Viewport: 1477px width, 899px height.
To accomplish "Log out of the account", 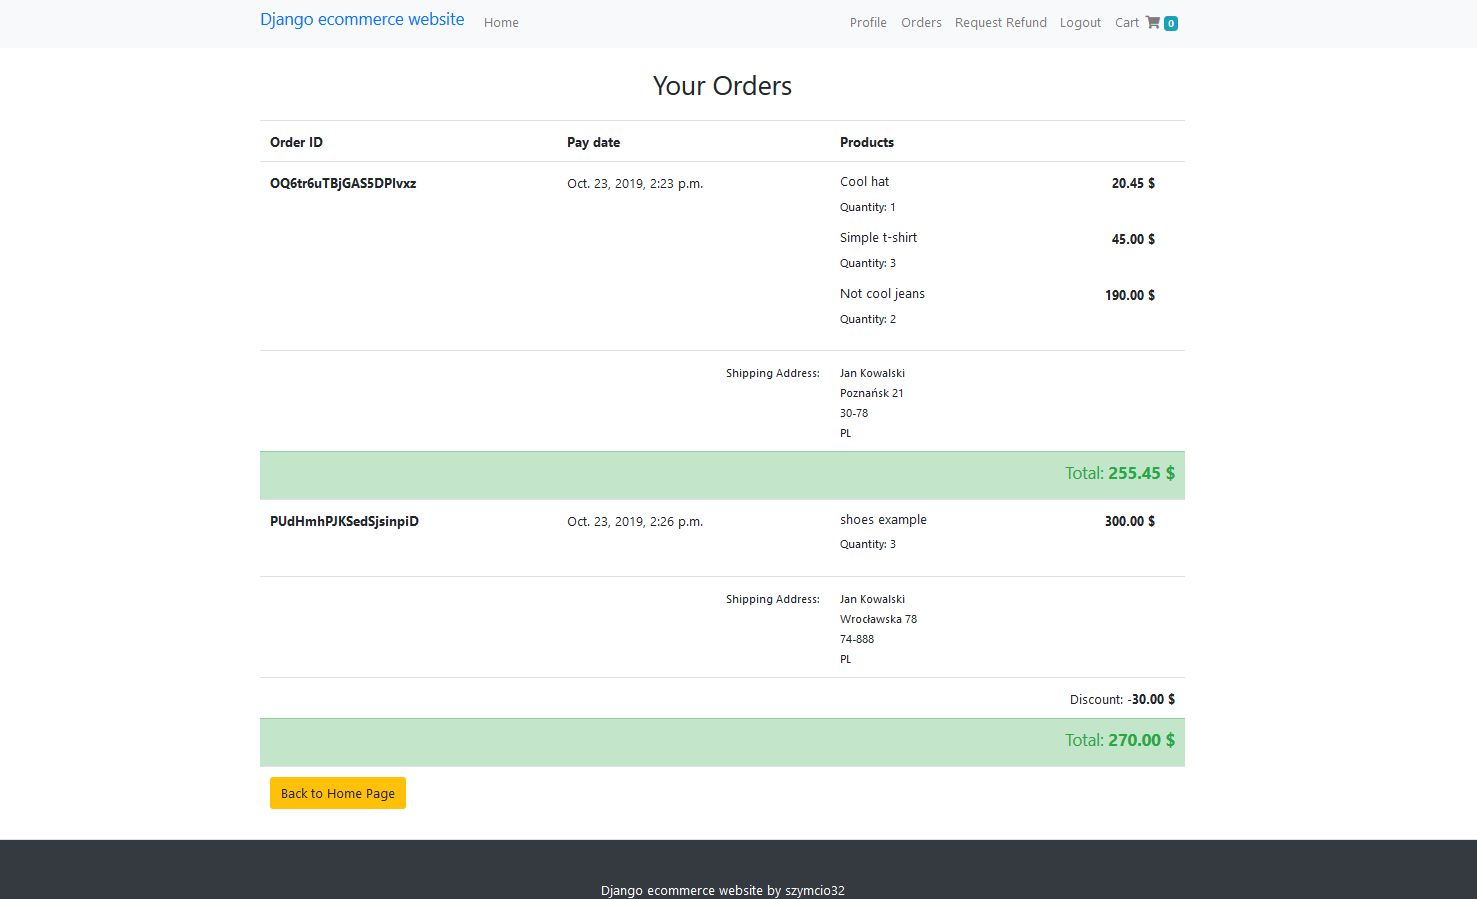I will click(x=1079, y=22).
